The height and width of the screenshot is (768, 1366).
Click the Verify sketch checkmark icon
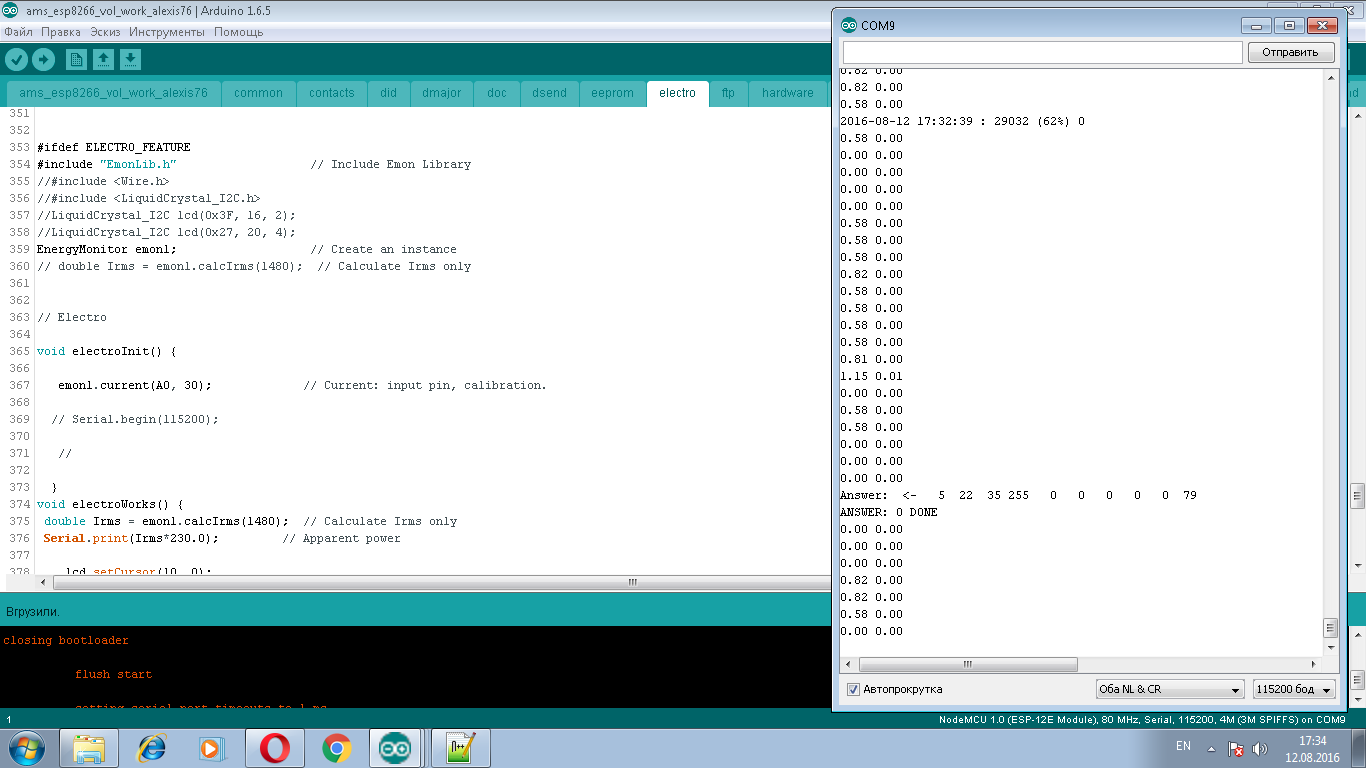pos(16,60)
